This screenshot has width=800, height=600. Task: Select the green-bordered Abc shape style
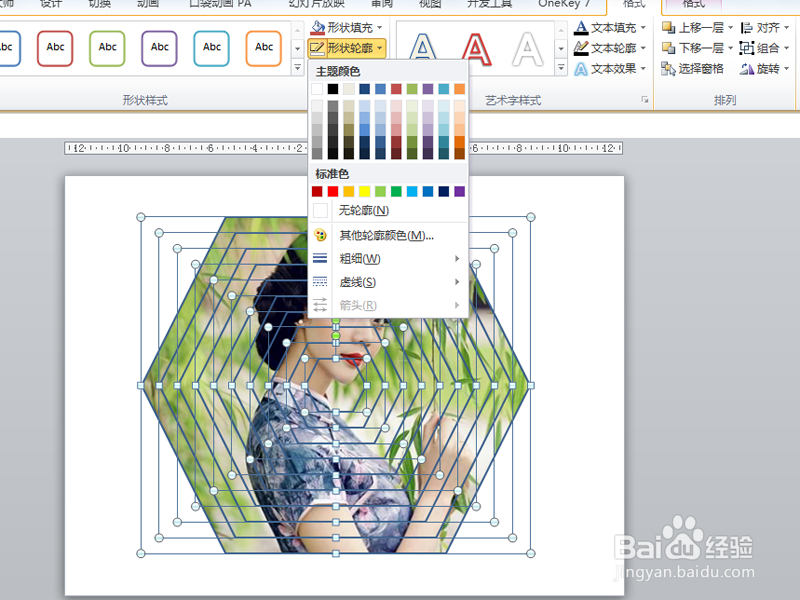pyautogui.click(x=107, y=48)
